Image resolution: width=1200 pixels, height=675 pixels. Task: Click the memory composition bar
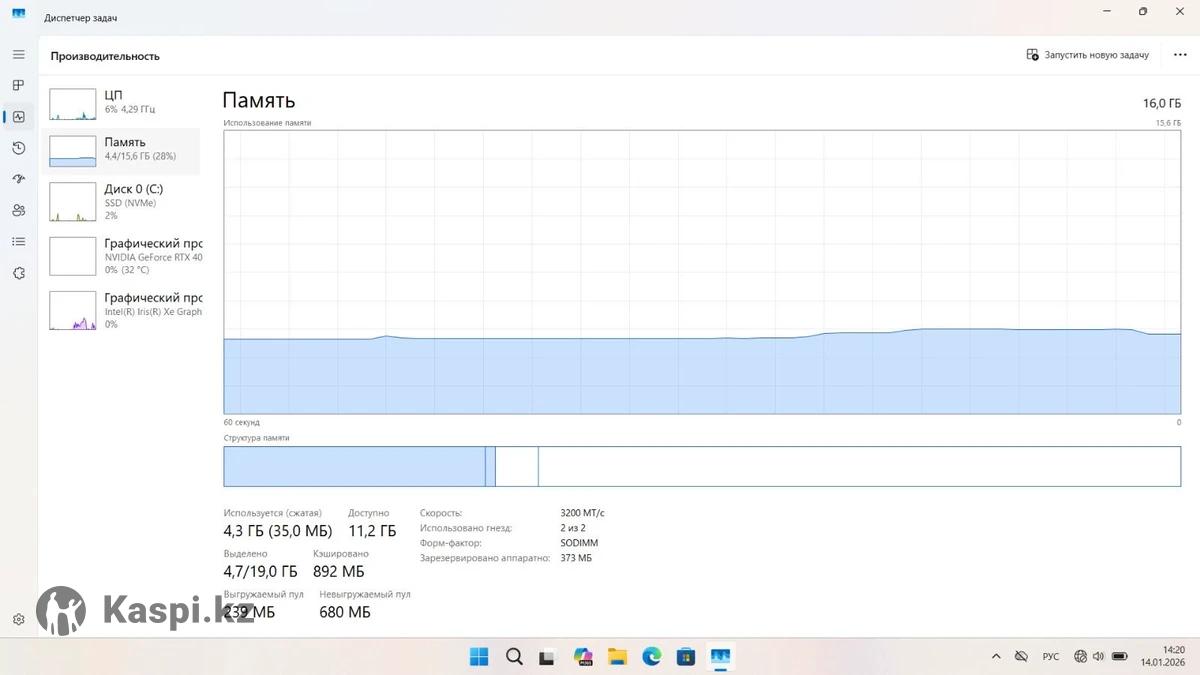tap(701, 467)
